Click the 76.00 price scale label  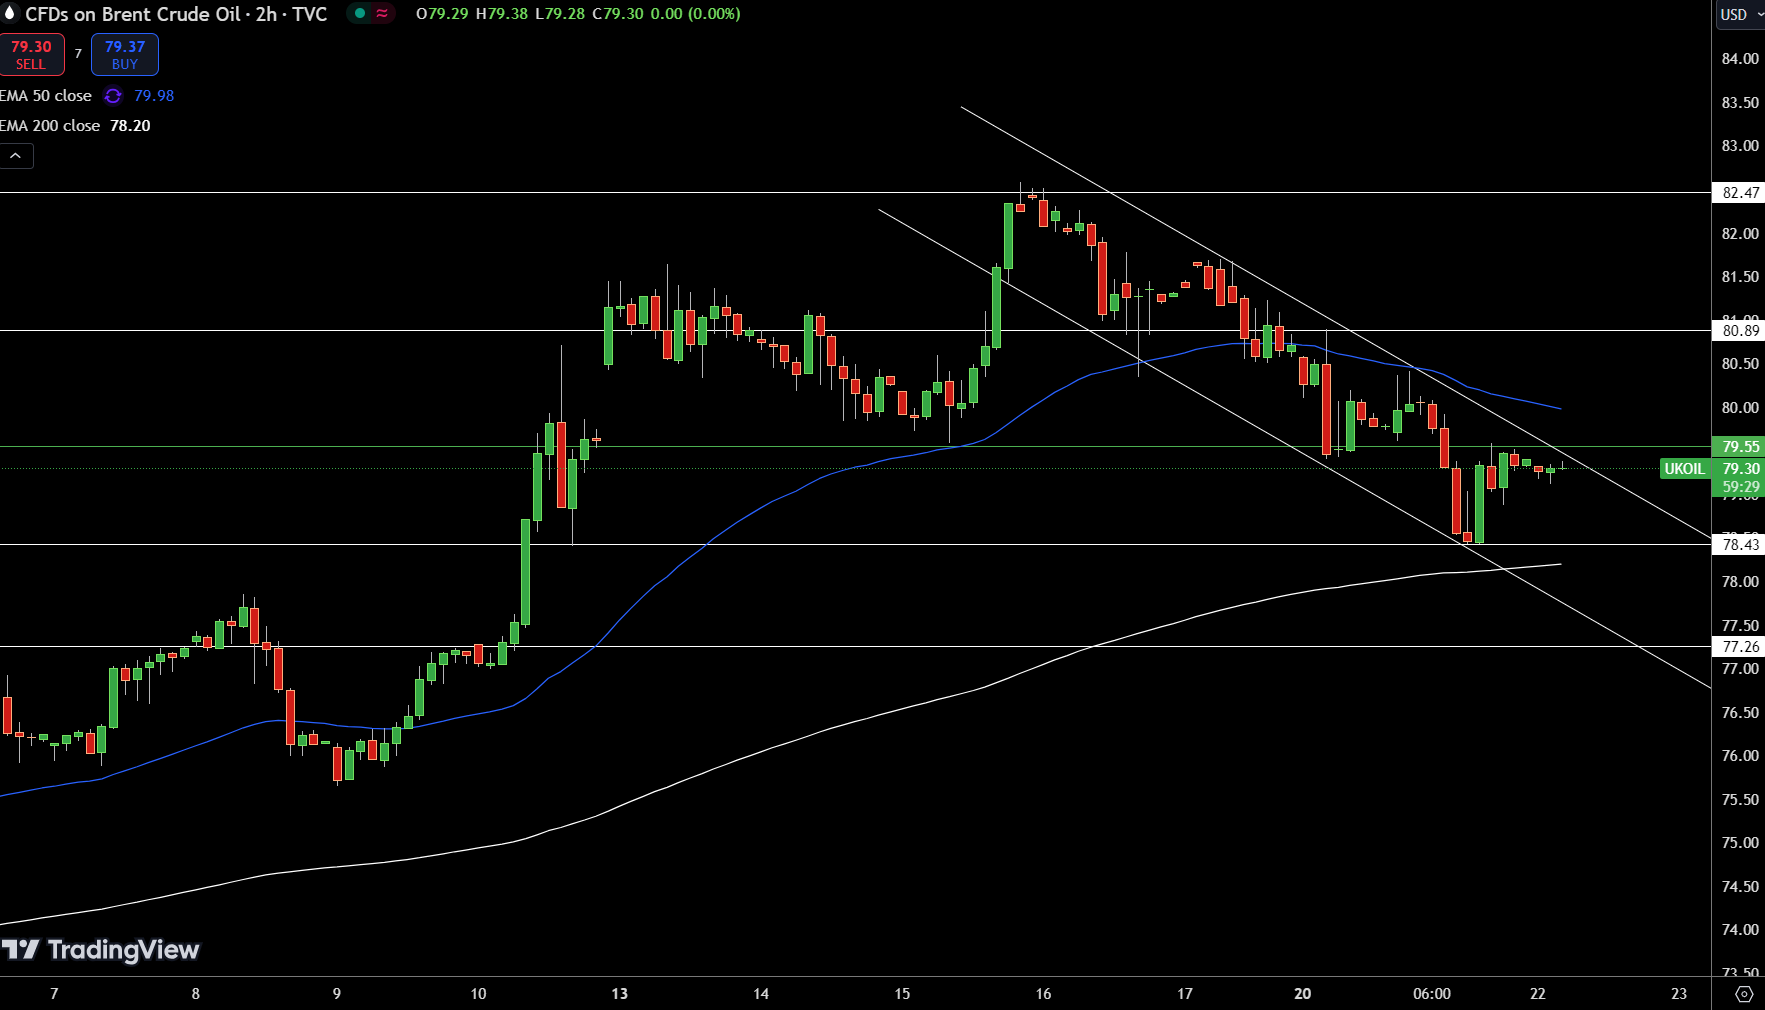[1740, 756]
